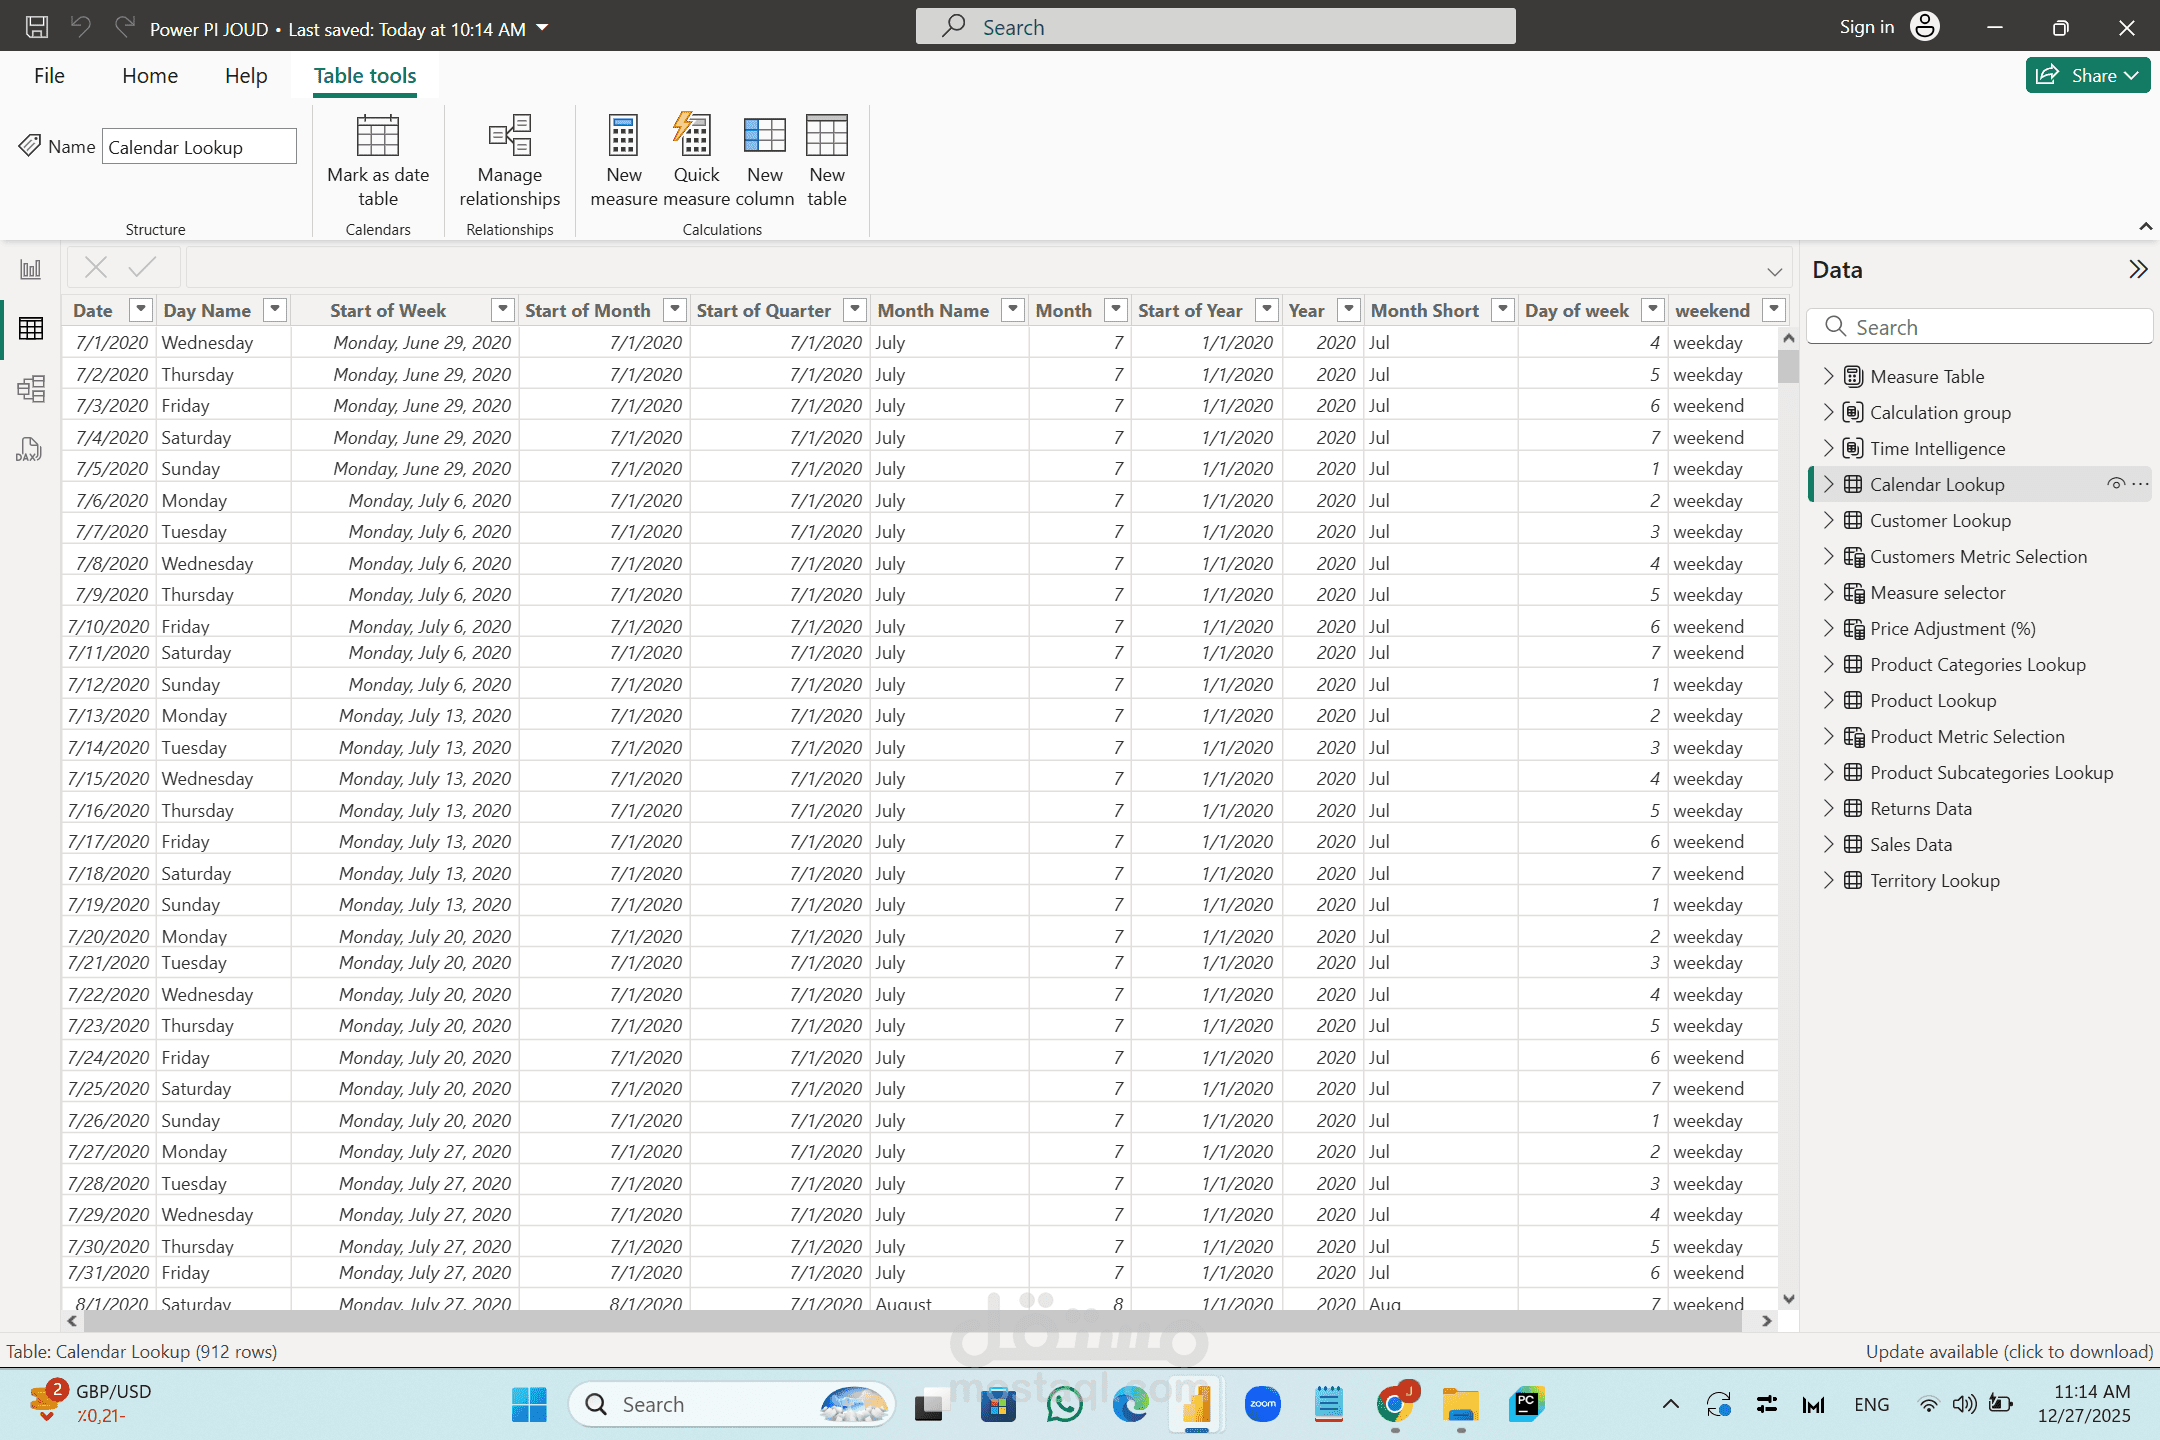Open PyCharm from taskbar
This screenshot has width=2160, height=1440.
[1526, 1404]
